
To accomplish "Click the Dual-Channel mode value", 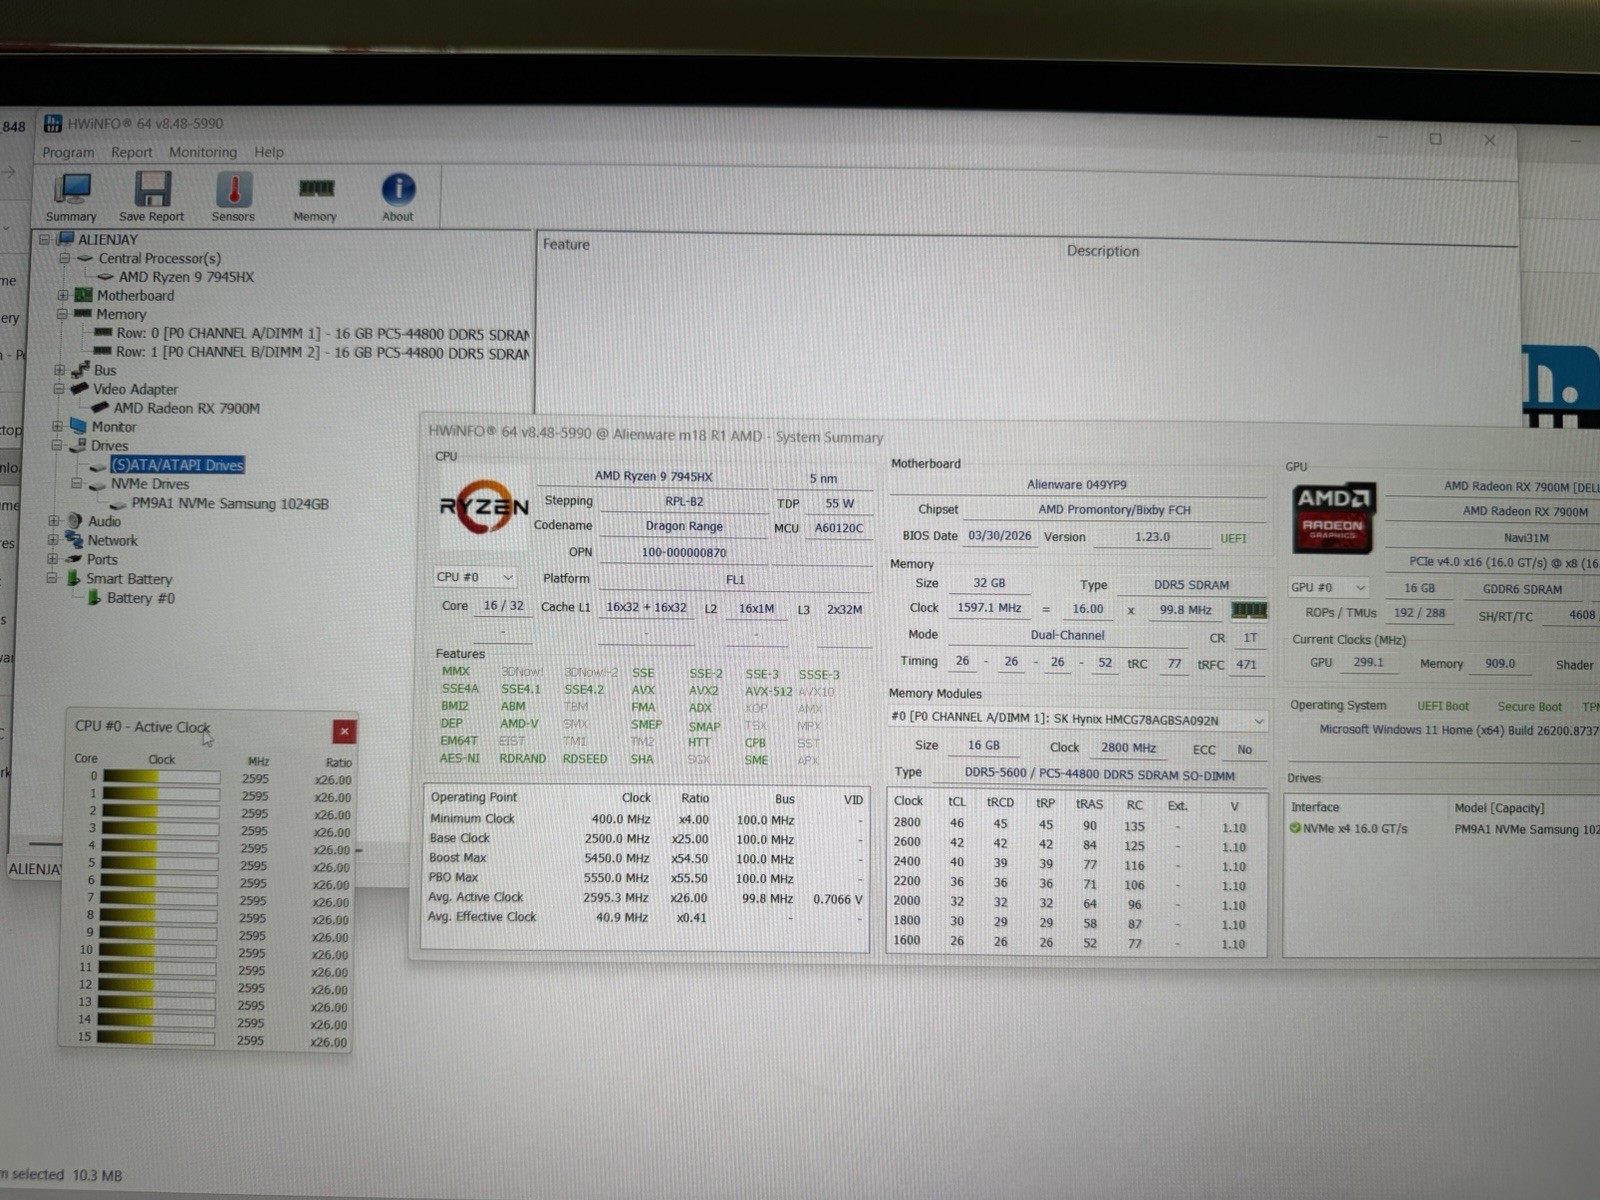I will pos(1067,635).
